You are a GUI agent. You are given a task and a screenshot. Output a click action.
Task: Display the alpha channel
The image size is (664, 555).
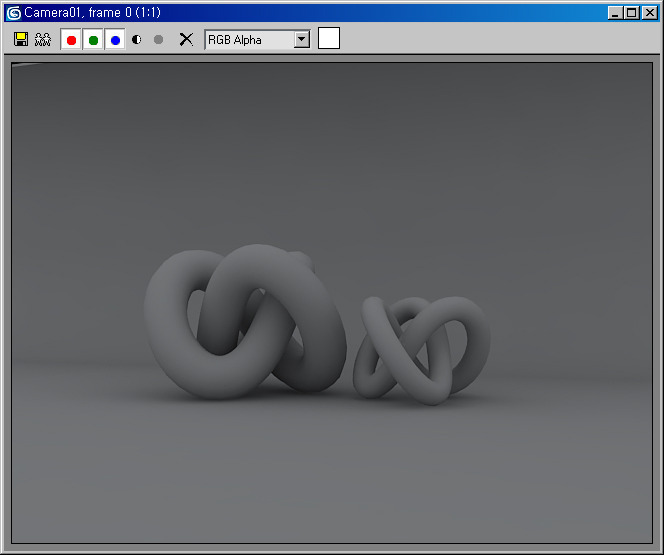[x=136, y=40]
